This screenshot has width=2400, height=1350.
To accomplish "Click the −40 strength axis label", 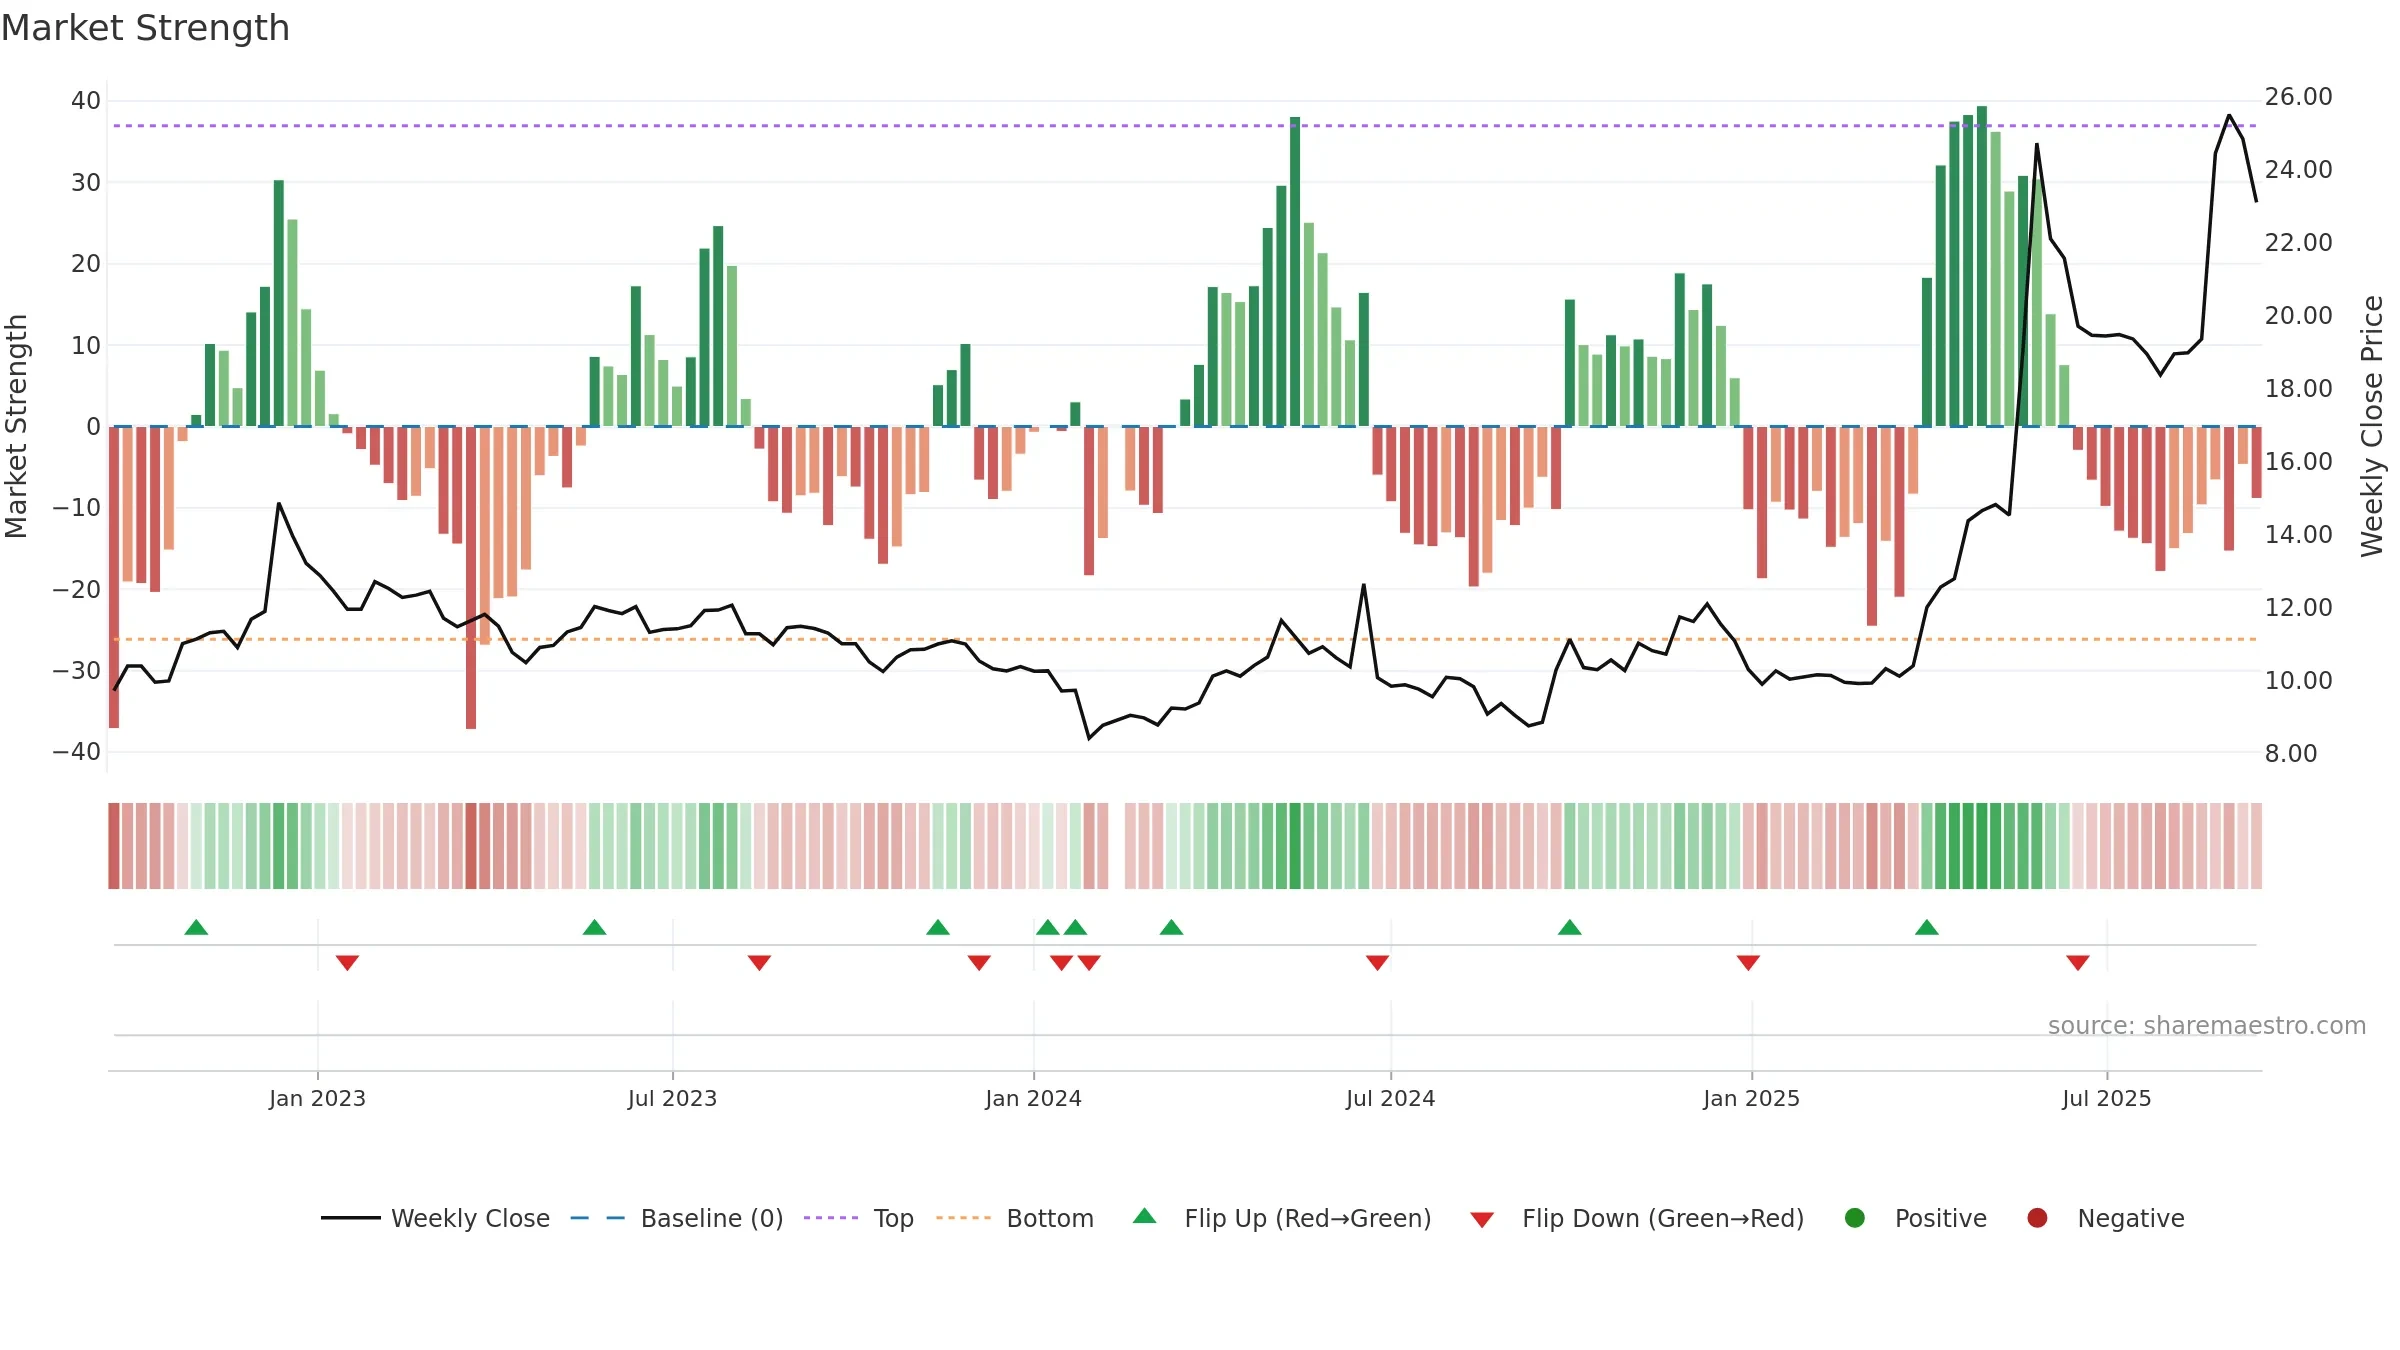I will pos(77,752).
